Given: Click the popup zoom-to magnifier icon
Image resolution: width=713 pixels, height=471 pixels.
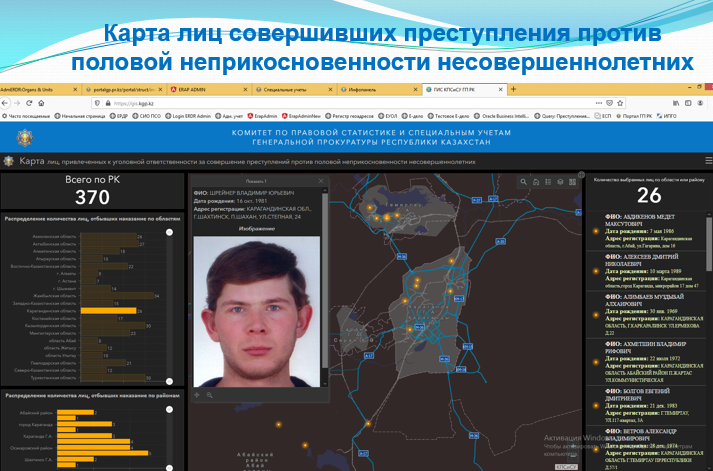Looking at the screenshot, I should 210,395.
